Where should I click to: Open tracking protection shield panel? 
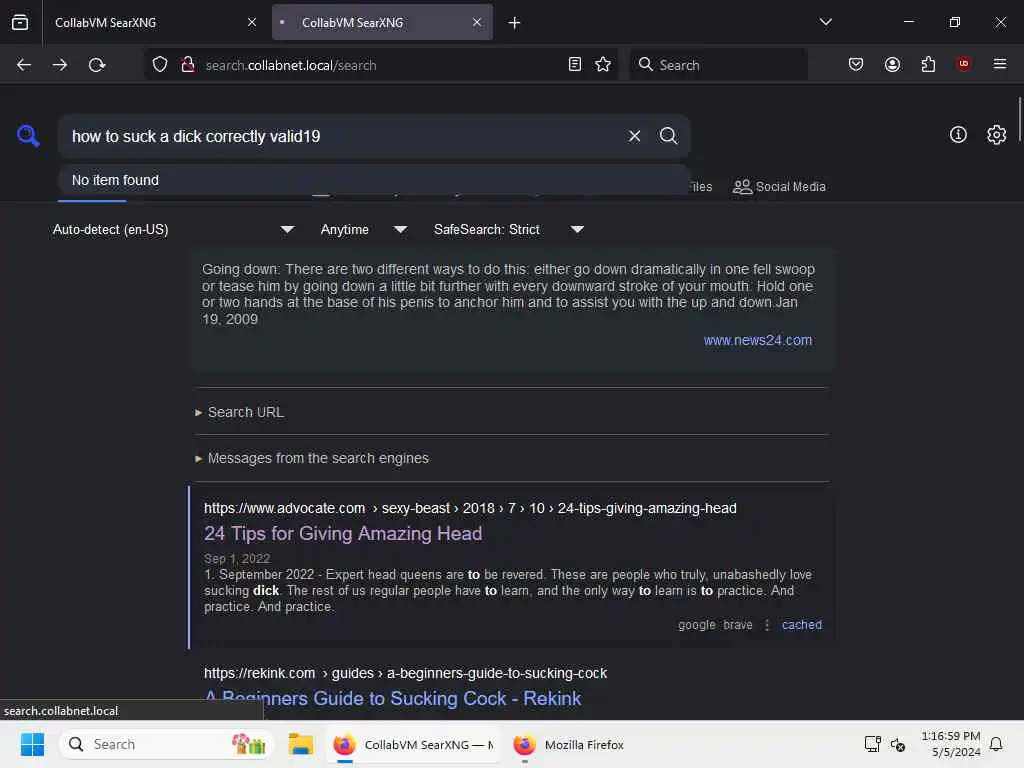160,65
